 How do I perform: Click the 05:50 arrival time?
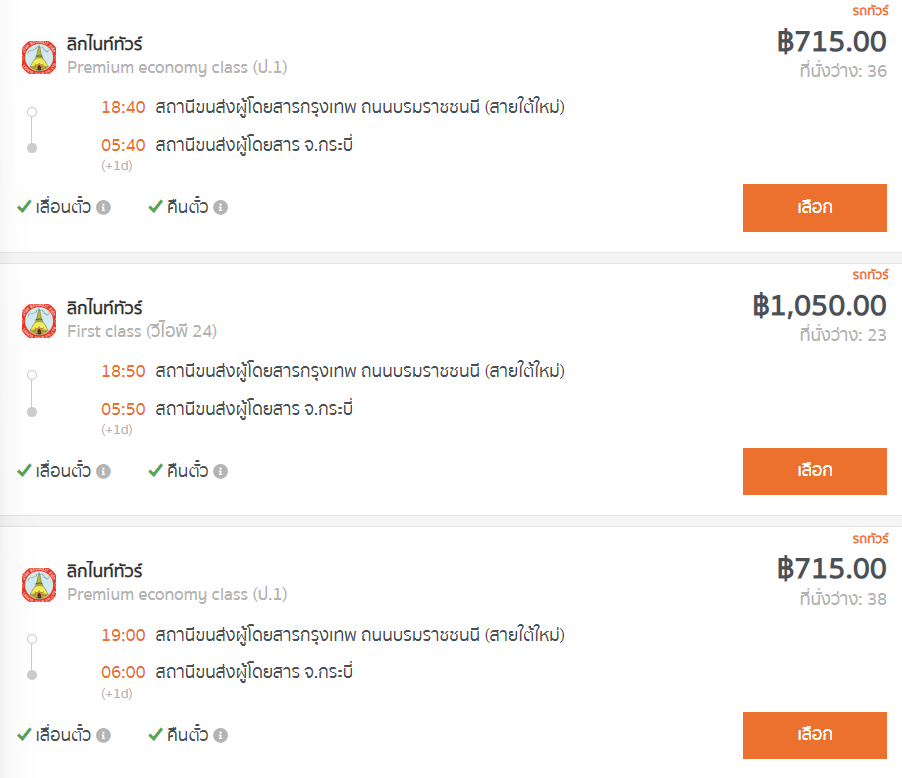point(123,409)
